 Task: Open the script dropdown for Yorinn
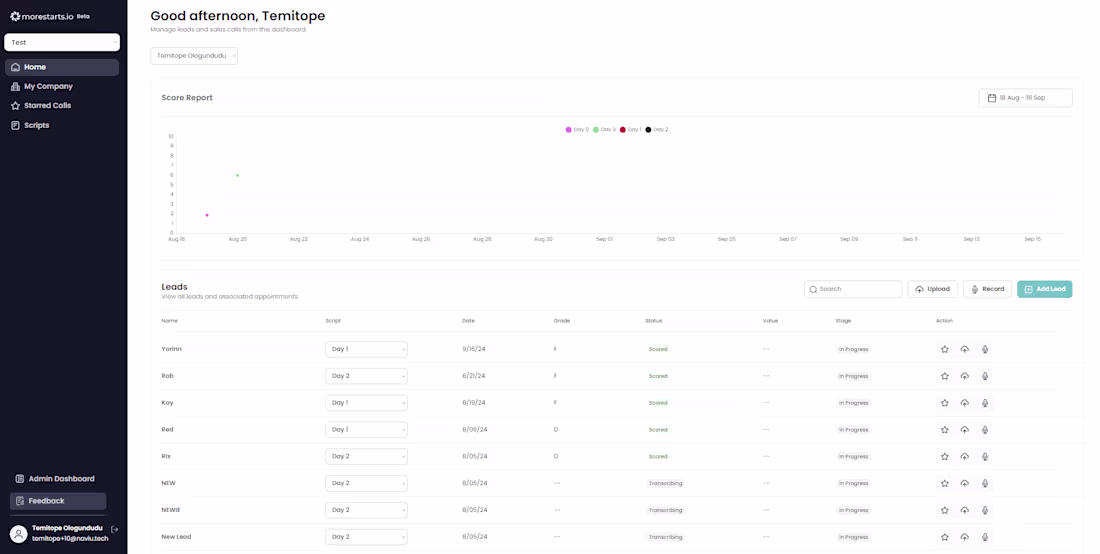[x=366, y=349]
